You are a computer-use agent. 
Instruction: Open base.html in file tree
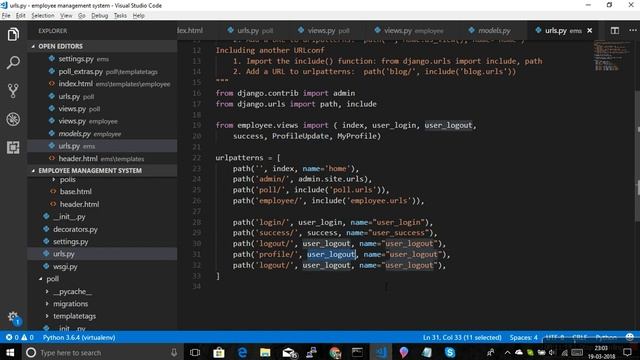tap(102, 191)
